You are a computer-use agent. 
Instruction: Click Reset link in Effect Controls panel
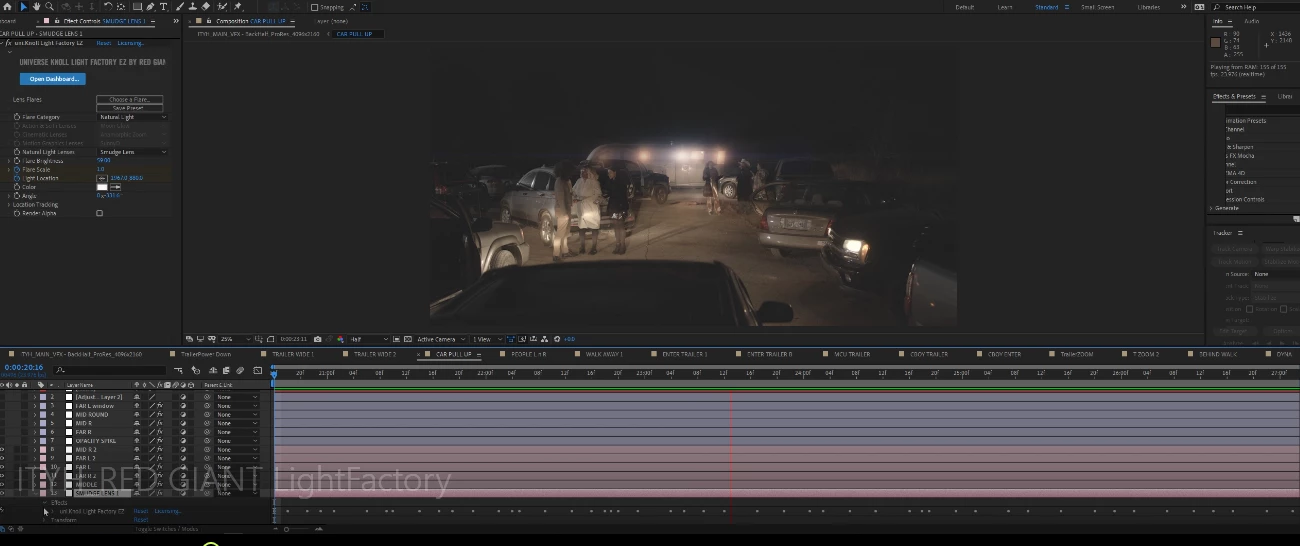pos(104,43)
